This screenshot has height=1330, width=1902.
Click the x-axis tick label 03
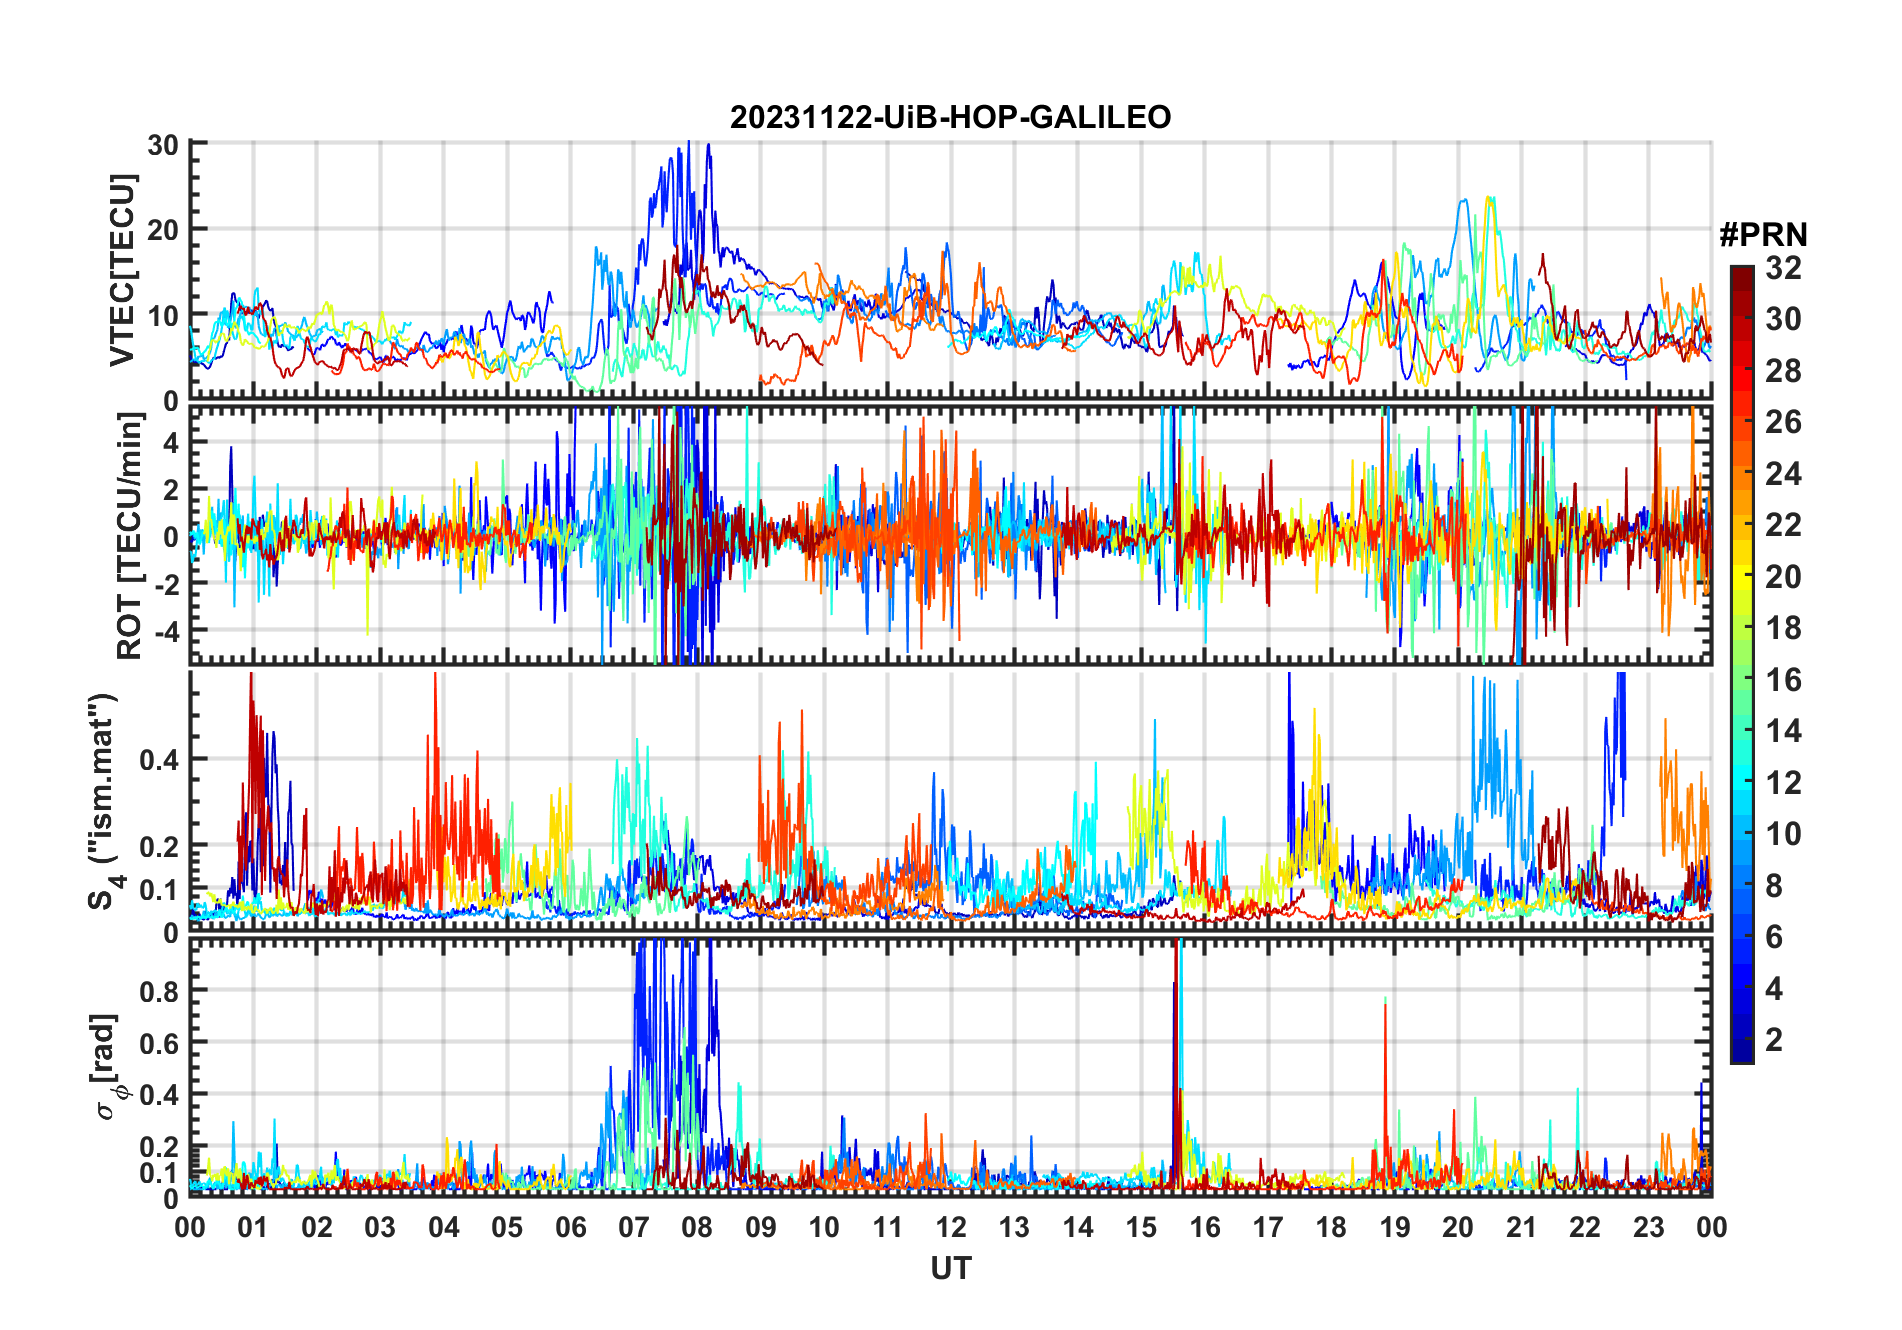click(x=380, y=1227)
